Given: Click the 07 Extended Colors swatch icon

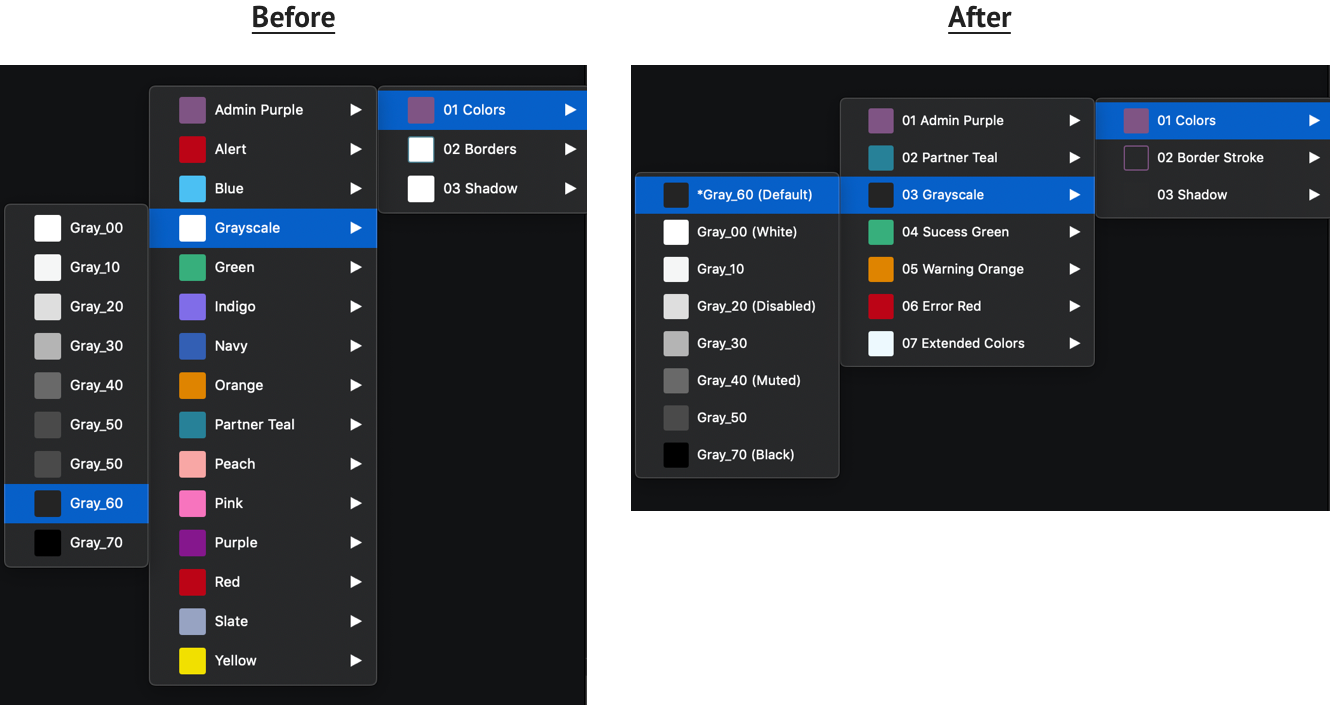Looking at the screenshot, I should pyautogui.click(x=879, y=343).
